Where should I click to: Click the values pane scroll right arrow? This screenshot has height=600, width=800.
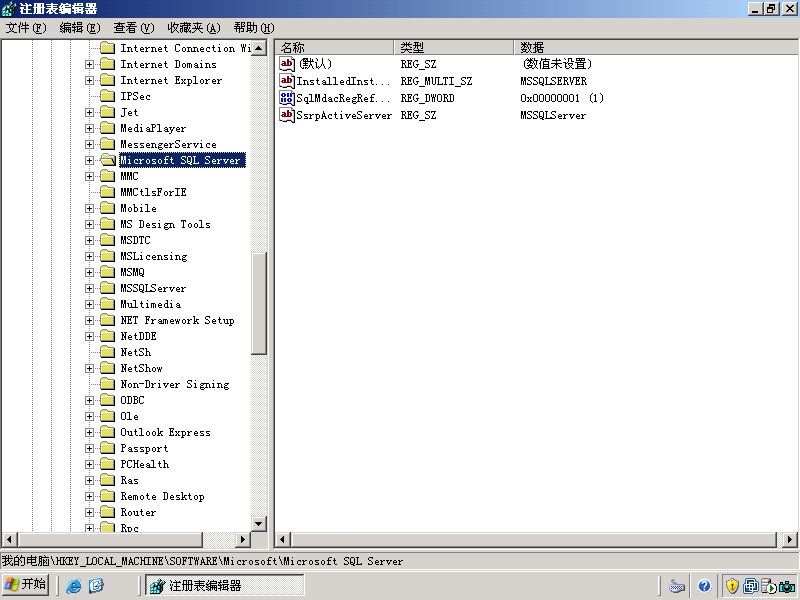point(790,539)
